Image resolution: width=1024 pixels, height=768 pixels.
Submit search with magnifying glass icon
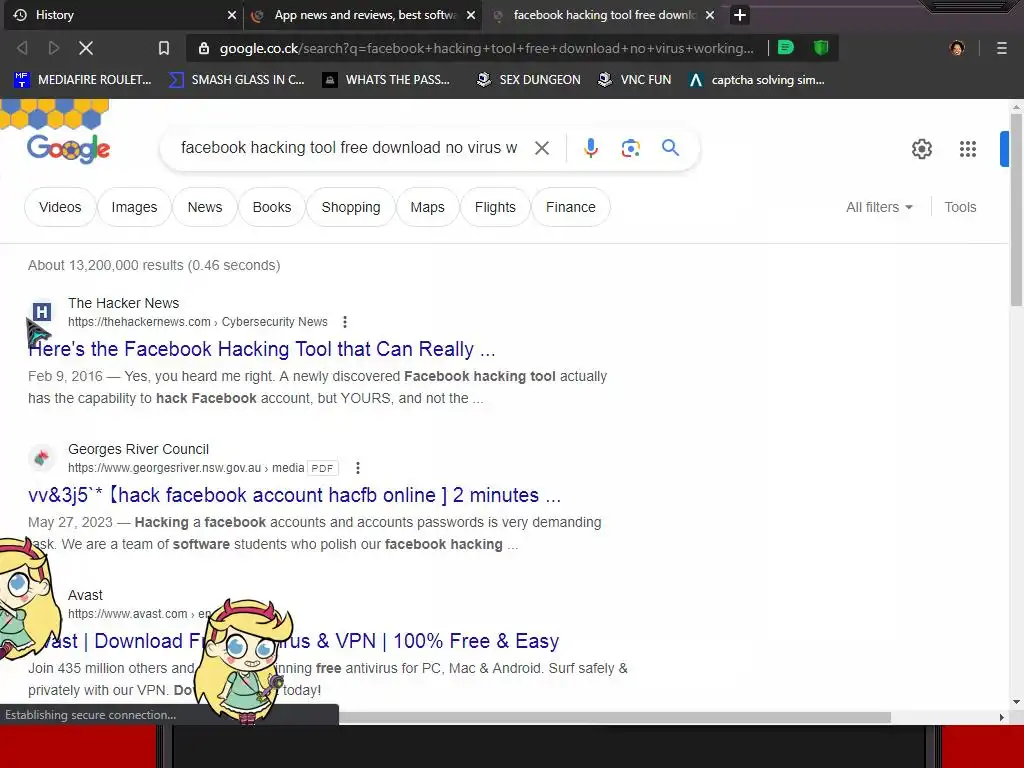pyautogui.click(x=670, y=148)
